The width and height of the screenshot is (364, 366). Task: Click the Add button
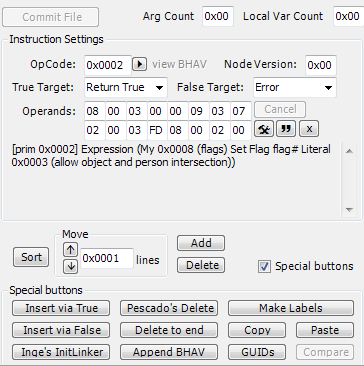pos(201,243)
